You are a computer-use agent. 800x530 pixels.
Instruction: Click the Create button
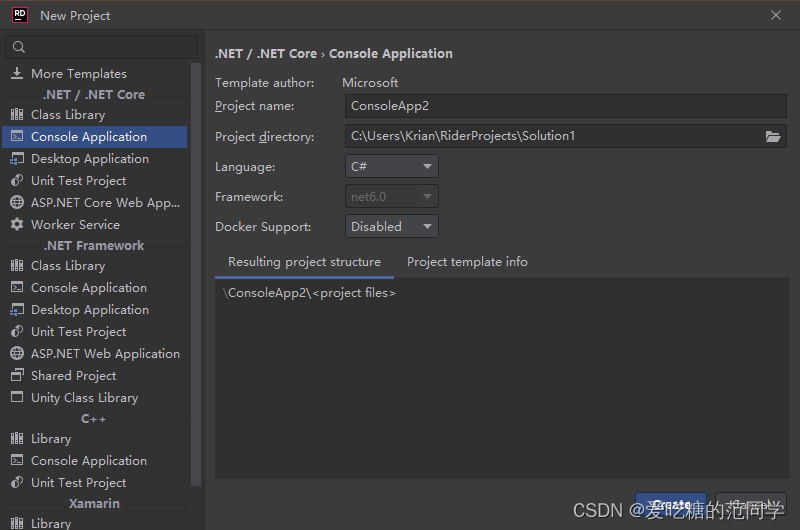tap(671, 505)
